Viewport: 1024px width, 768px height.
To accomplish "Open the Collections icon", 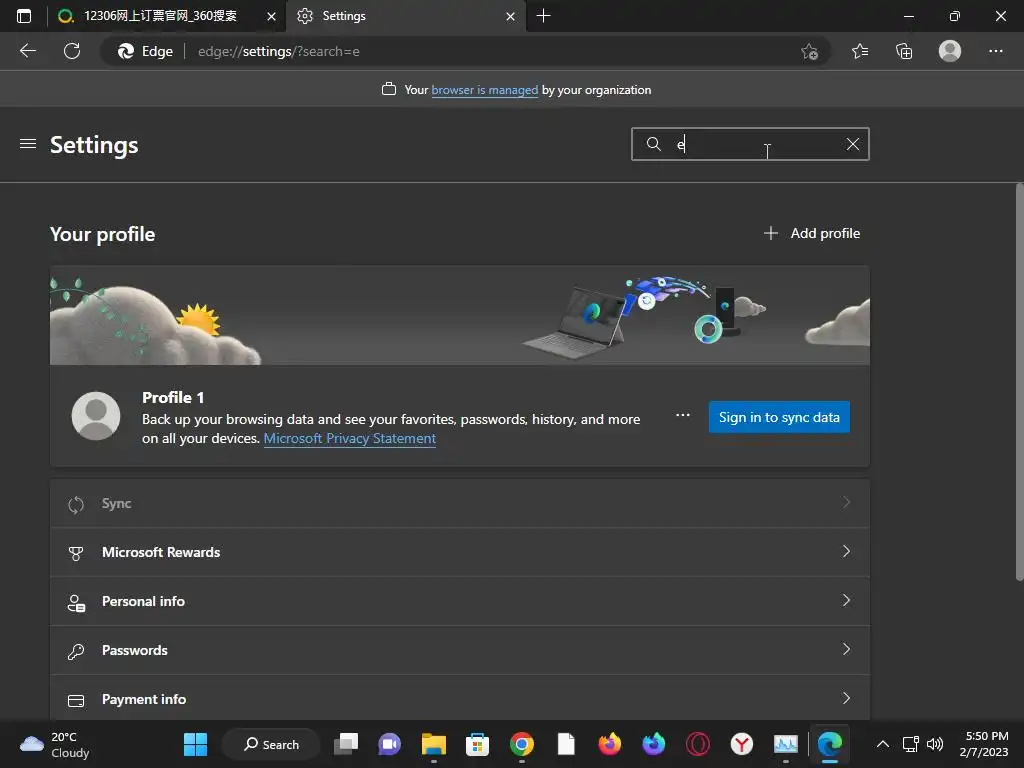I will point(904,51).
